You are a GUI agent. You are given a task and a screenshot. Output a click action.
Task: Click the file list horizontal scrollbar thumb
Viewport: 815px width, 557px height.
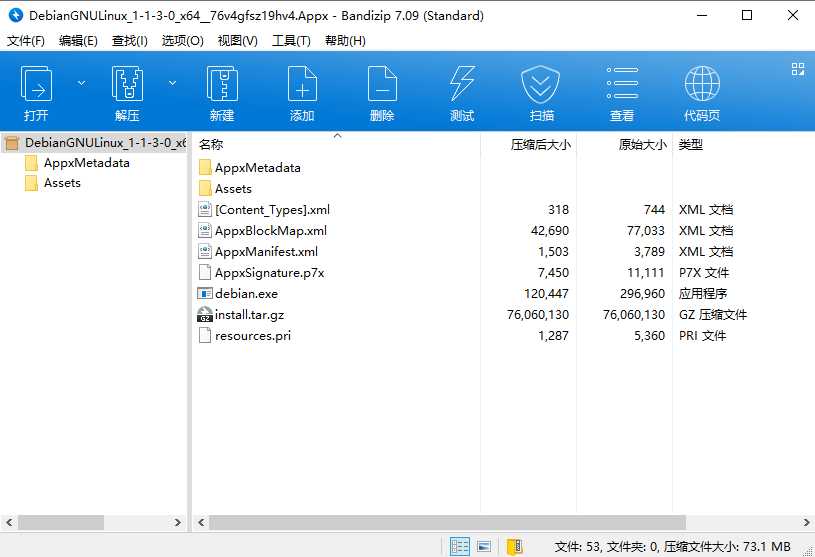tap(448, 522)
